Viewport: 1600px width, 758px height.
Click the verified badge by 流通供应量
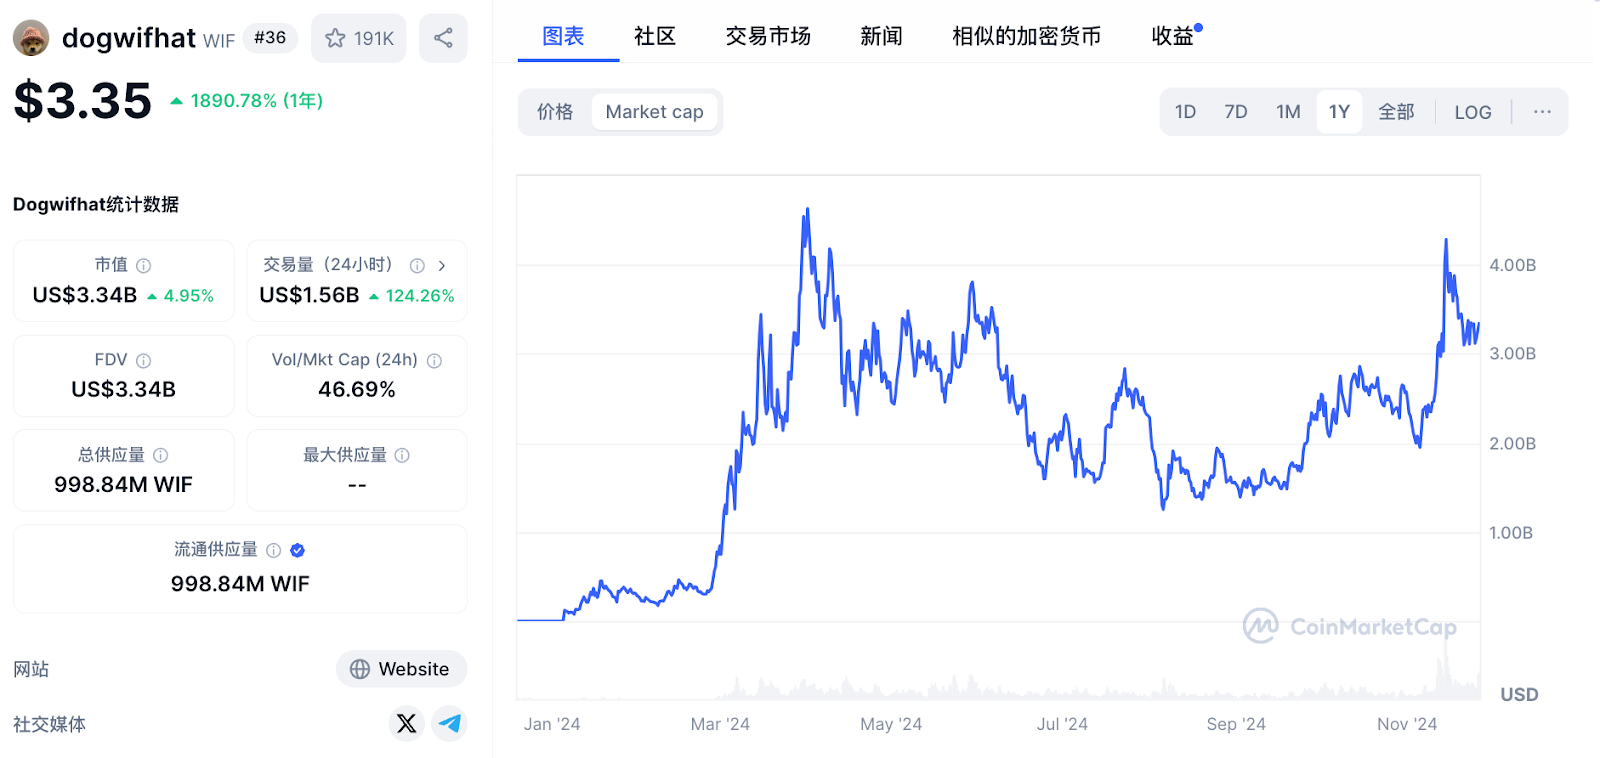(x=297, y=550)
